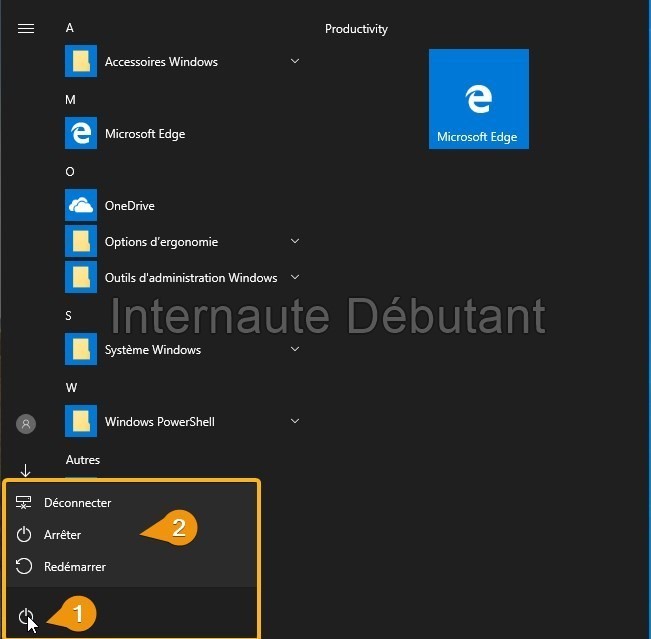This screenshot has height=639, width=651.
Task: Open Accessoires Windows label in app list
Action: 161,61
